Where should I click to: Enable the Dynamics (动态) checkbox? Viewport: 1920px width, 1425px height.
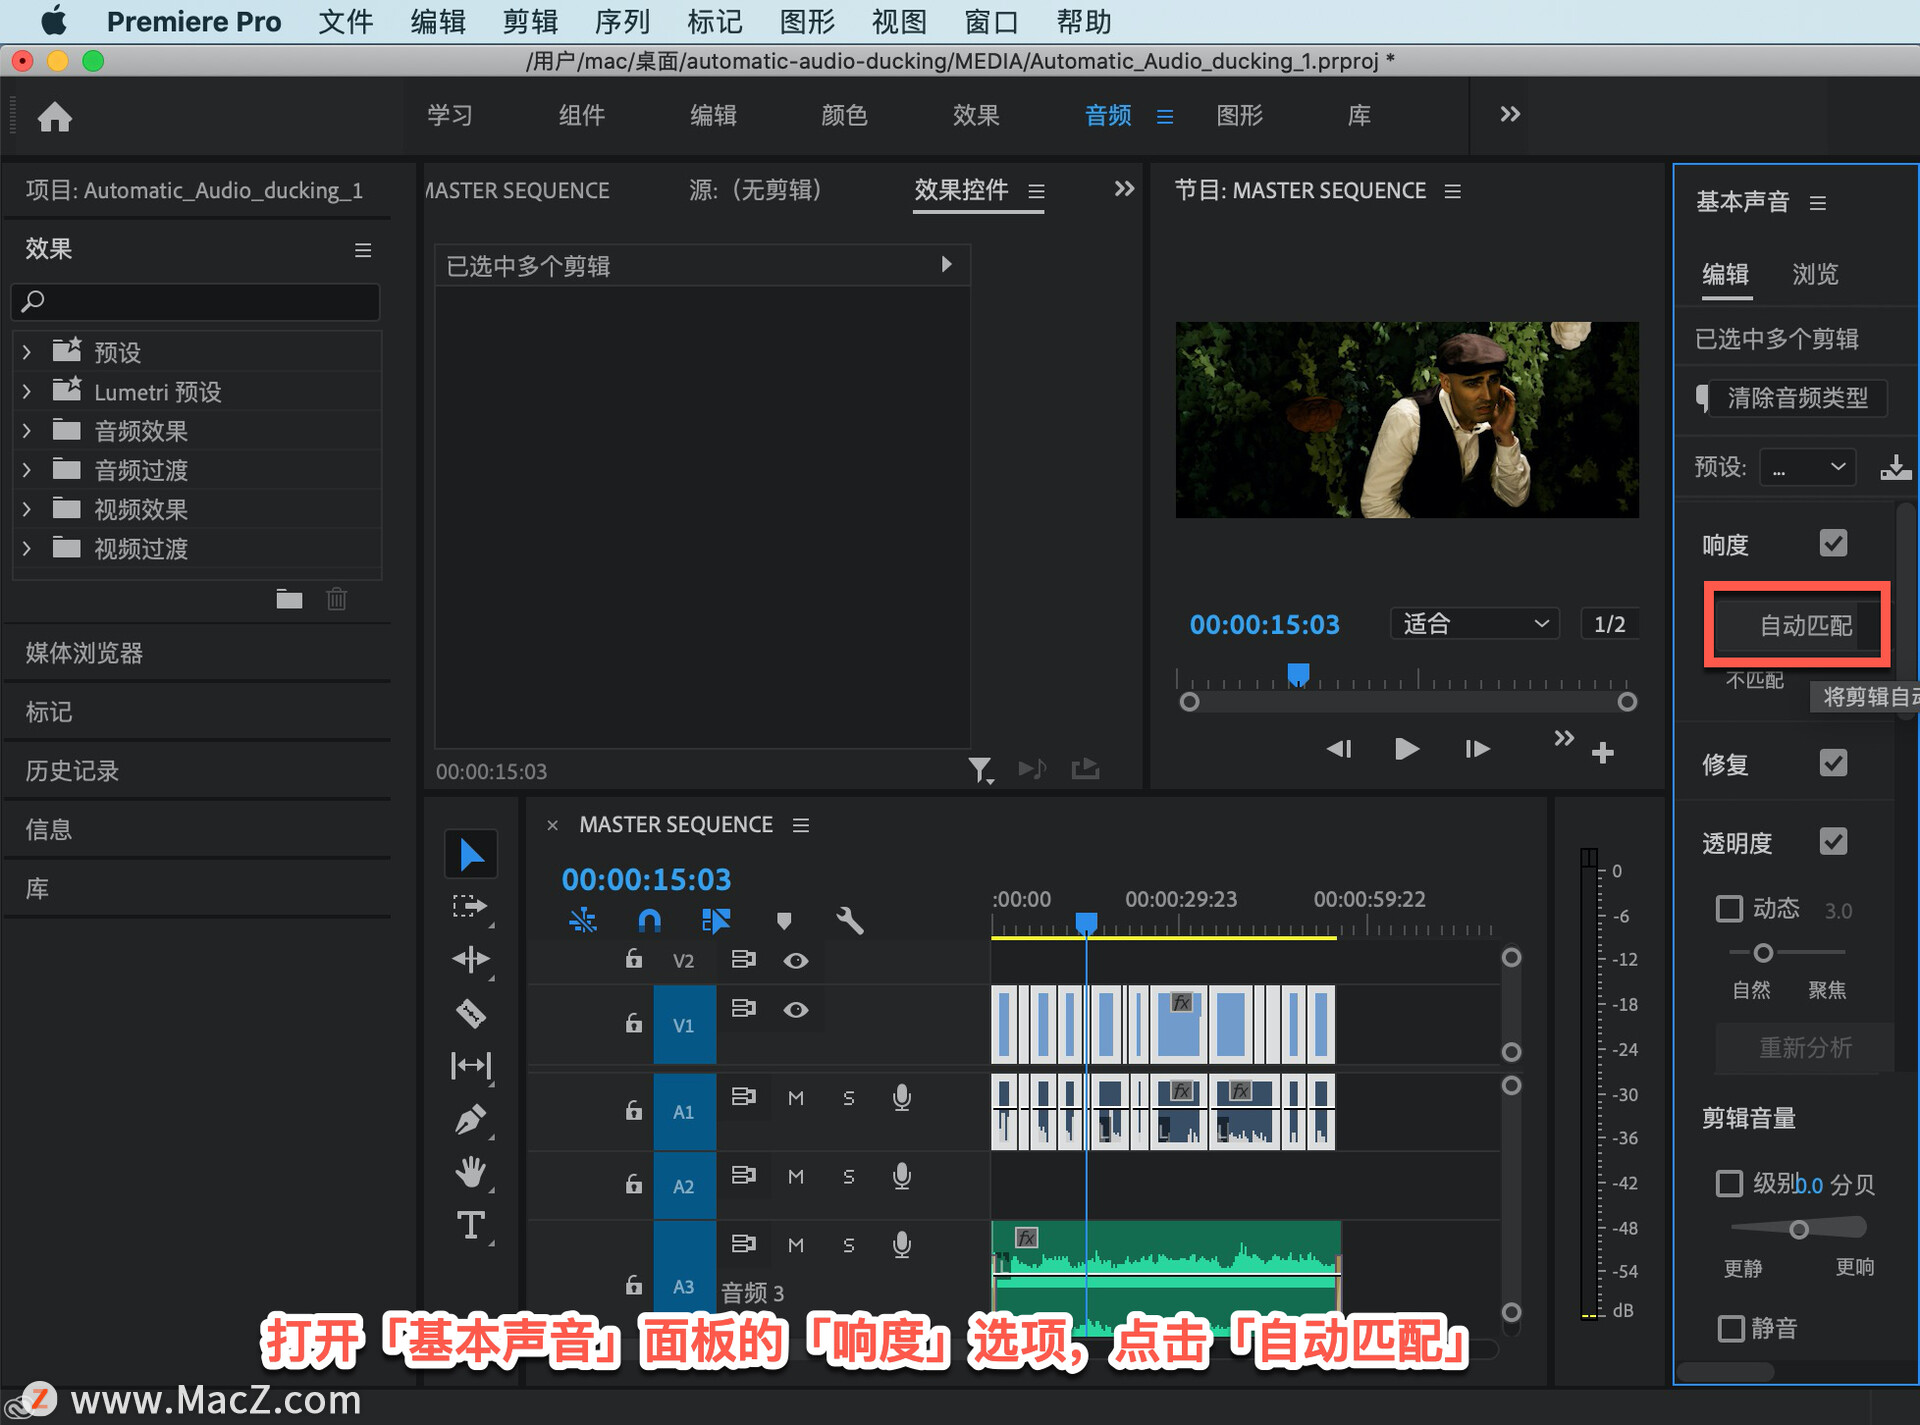pos(1729,908)
